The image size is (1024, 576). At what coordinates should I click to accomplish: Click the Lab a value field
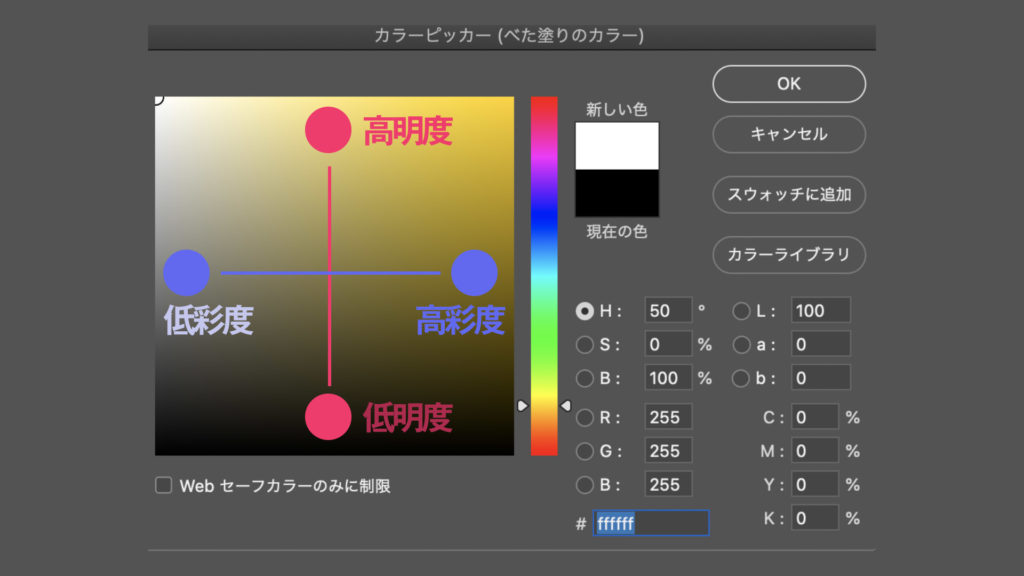821,344
